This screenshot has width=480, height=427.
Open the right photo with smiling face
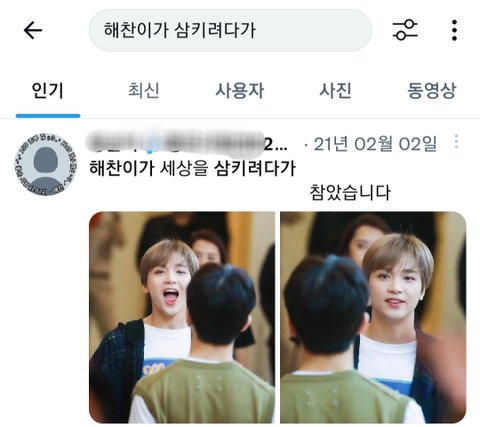(373, 317)
